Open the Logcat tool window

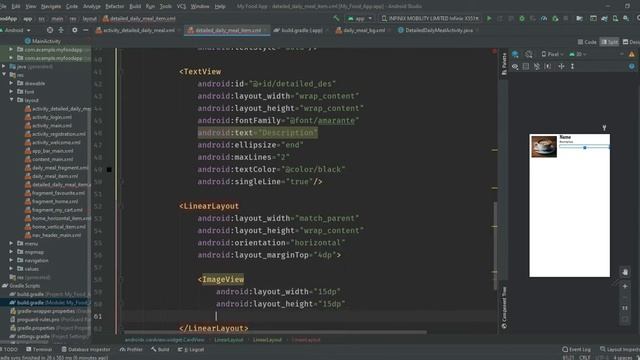(x=191, y=349)
